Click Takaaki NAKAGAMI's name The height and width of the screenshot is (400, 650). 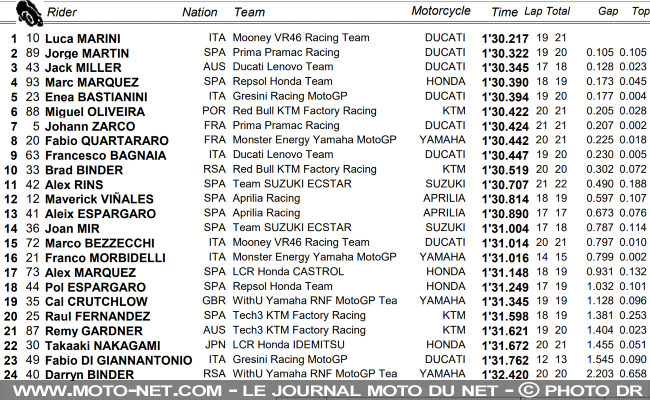102,345
